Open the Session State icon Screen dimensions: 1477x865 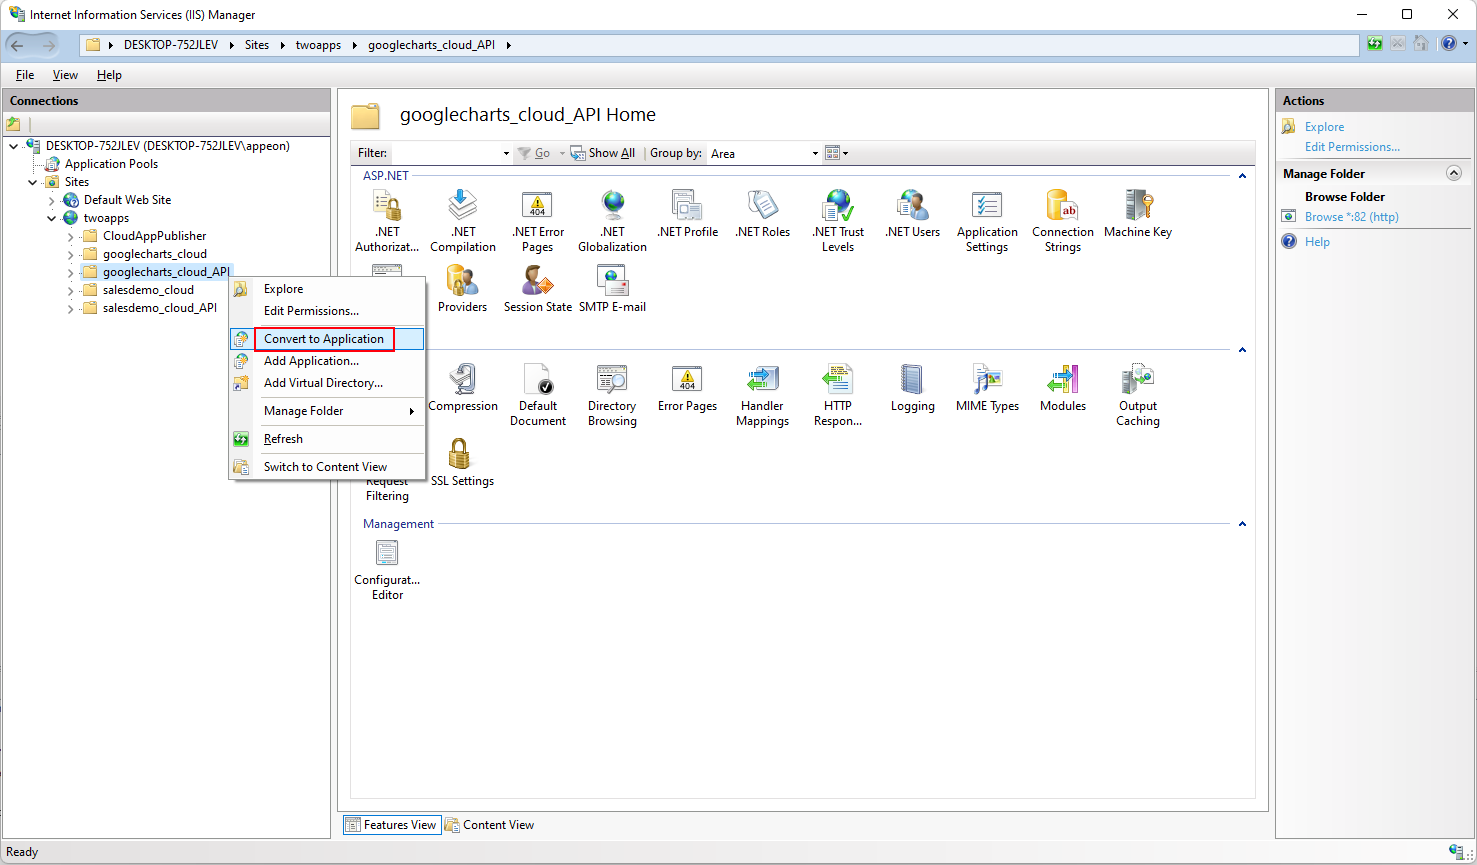click(537, 290)
